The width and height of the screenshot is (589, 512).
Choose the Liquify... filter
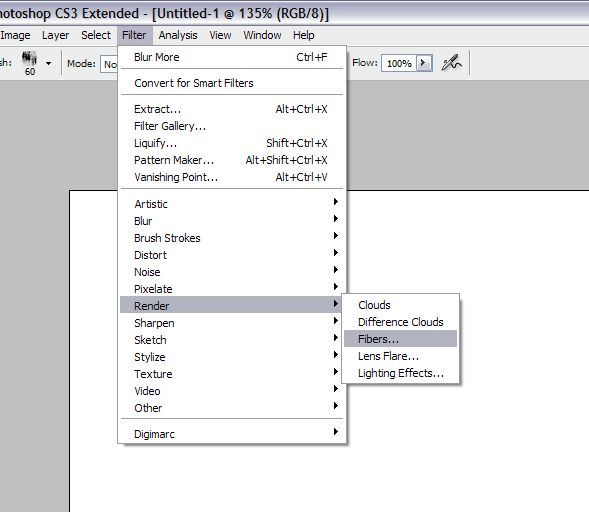(231, 143)
